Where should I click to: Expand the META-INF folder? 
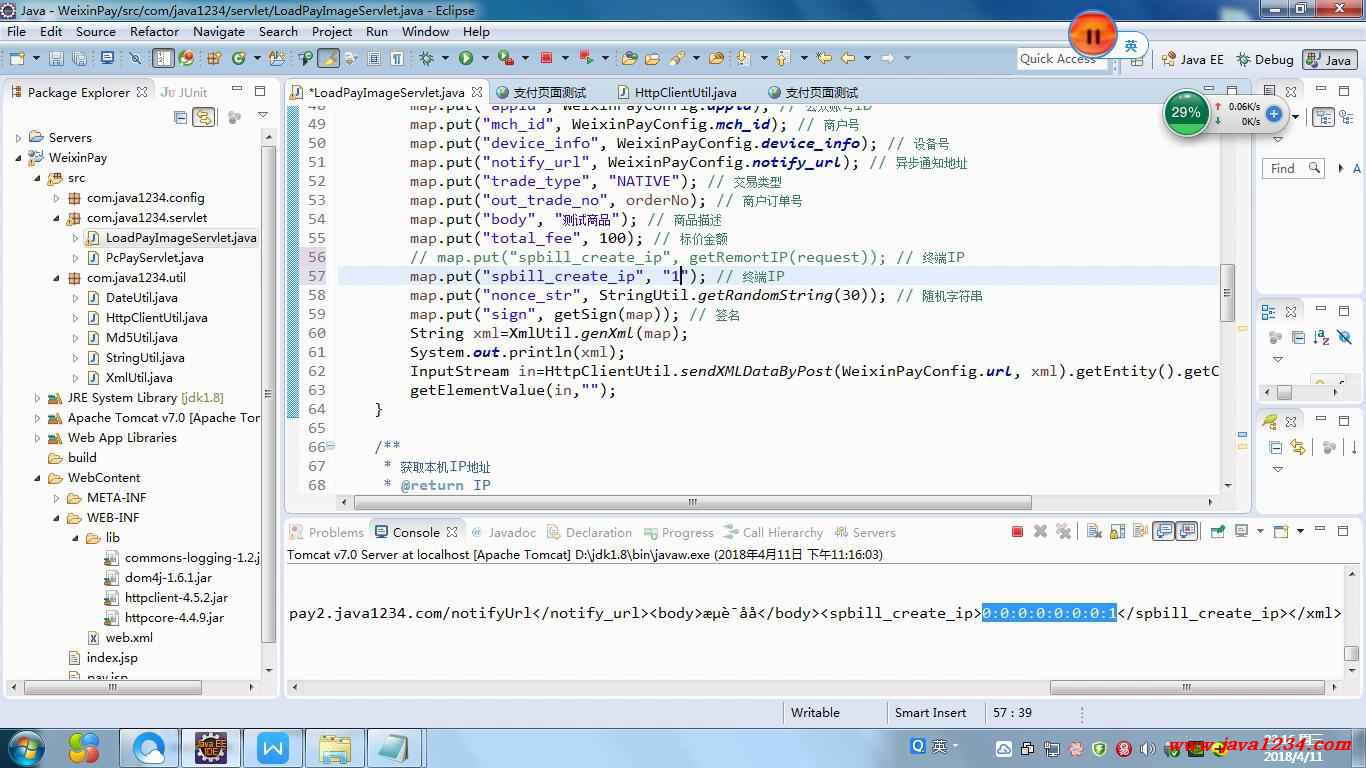coord(57,498)
